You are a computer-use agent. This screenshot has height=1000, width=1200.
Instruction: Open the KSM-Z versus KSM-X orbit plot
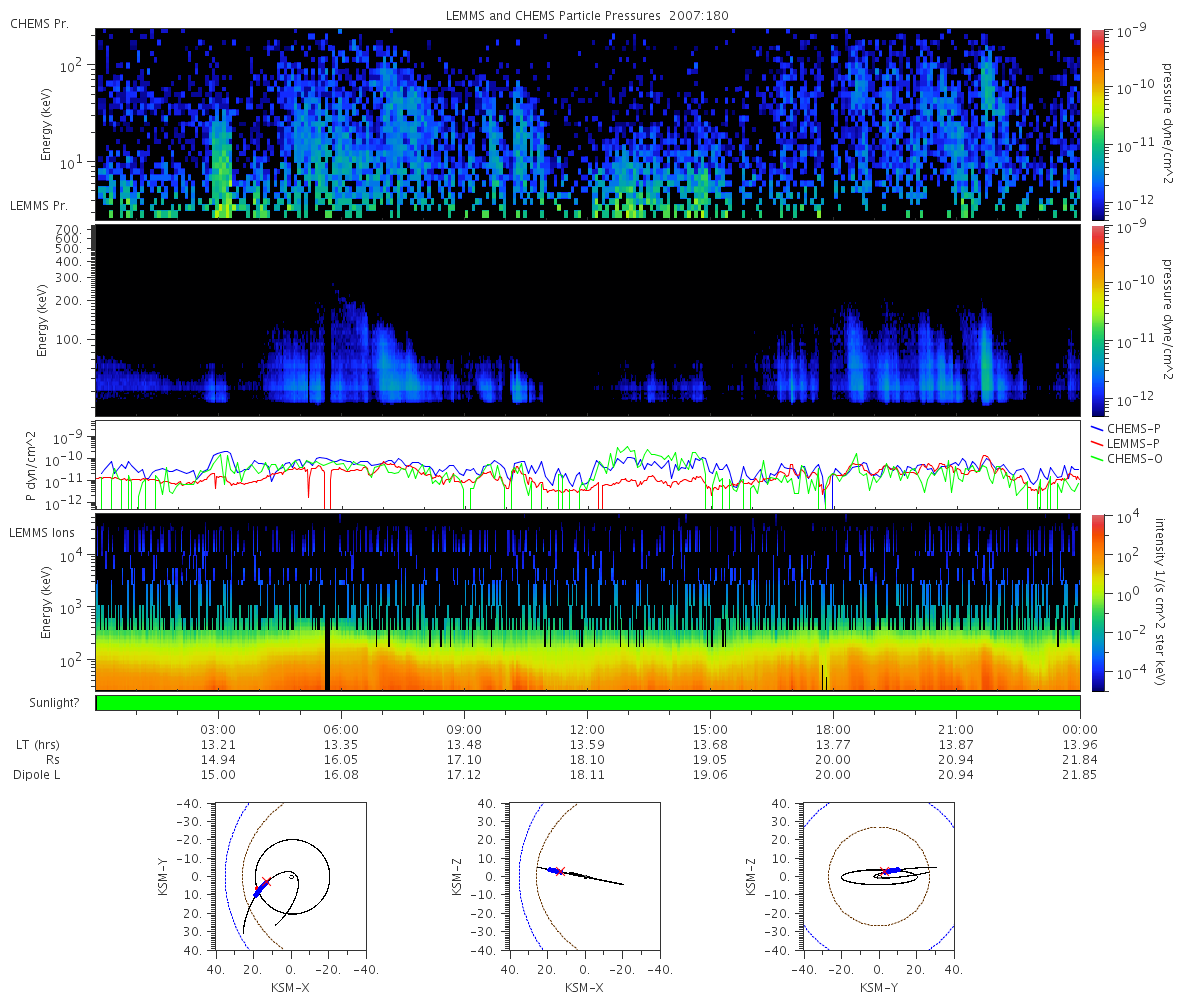point(585,876)
